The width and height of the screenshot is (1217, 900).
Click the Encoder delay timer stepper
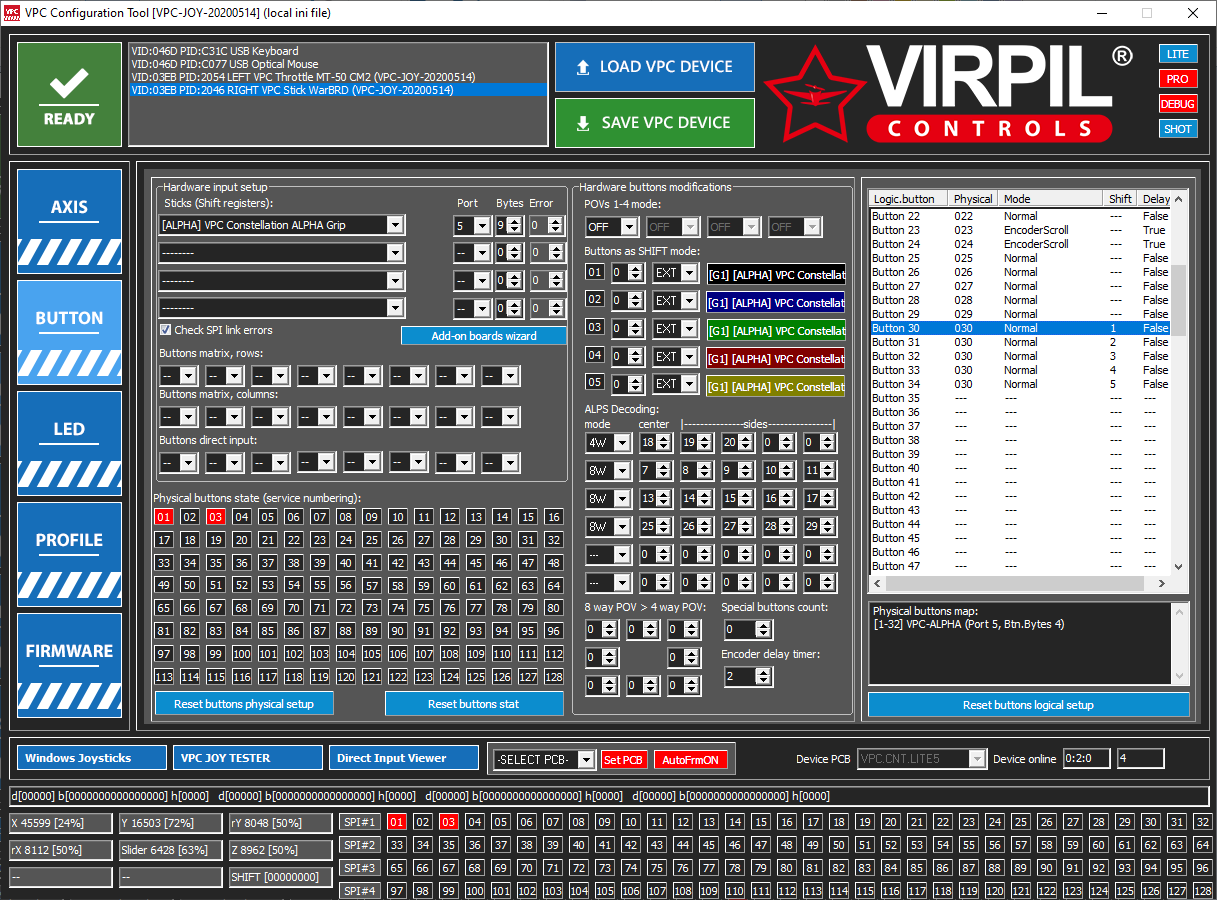click(748, 677)
